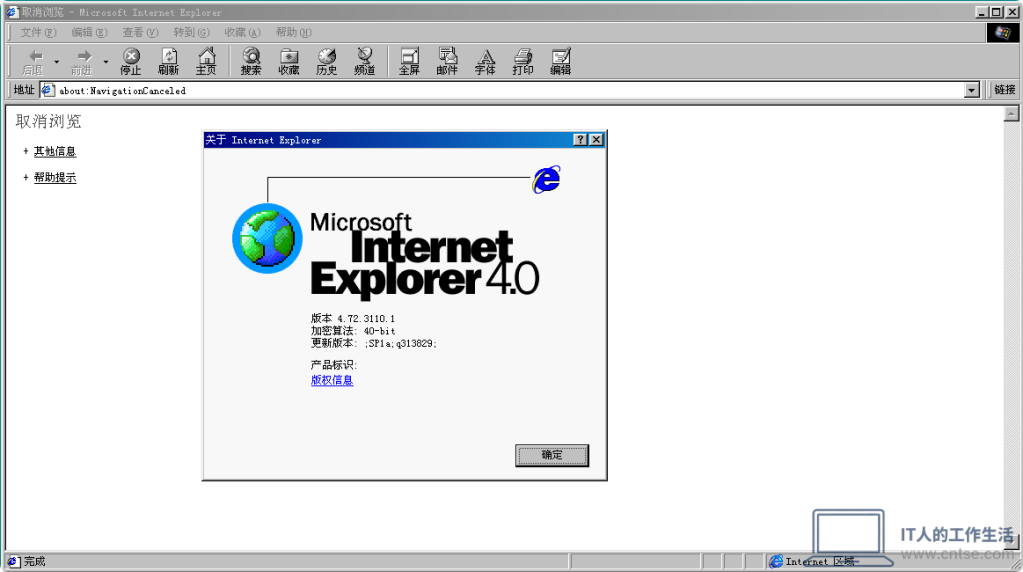This screenshot has height=572, width=1023.
Task: Click version text 4.72.3110.1
Action: click(366, 319)
